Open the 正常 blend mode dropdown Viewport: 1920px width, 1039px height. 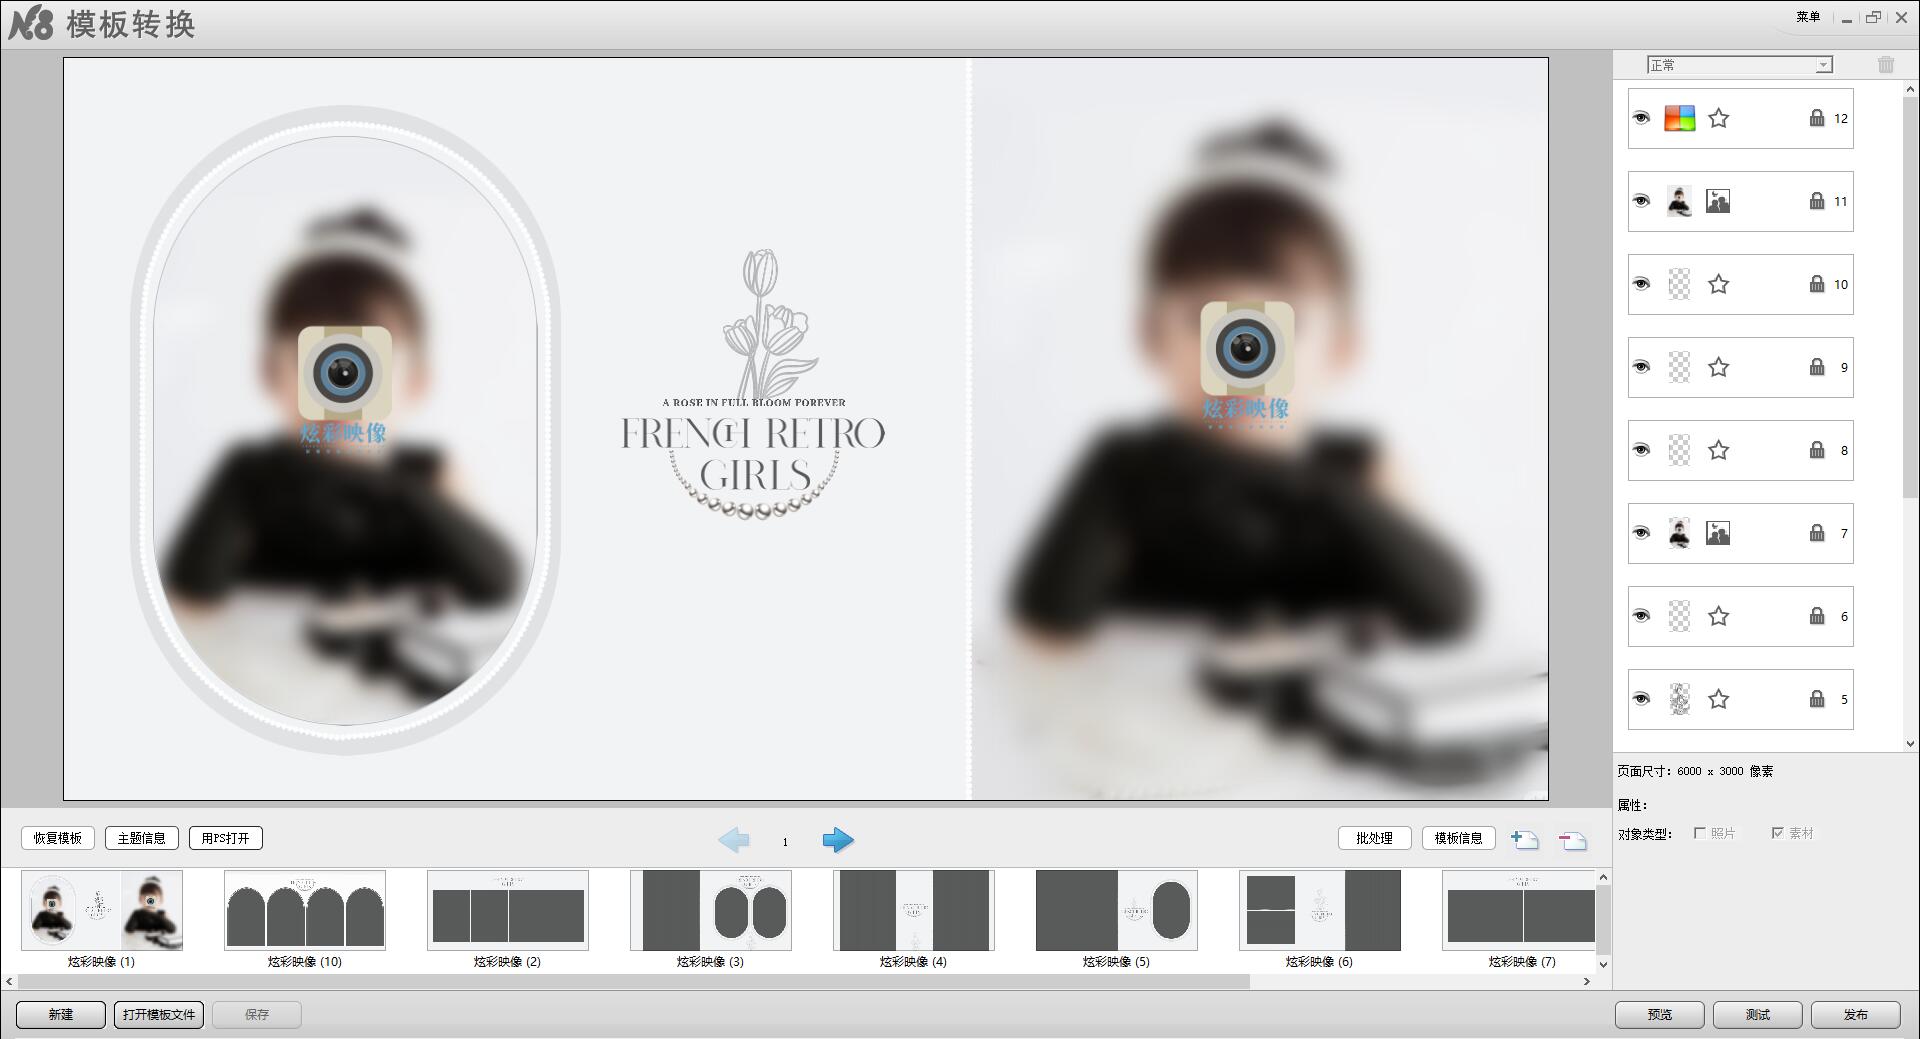pyautogui.click(x=1739, y=65)
